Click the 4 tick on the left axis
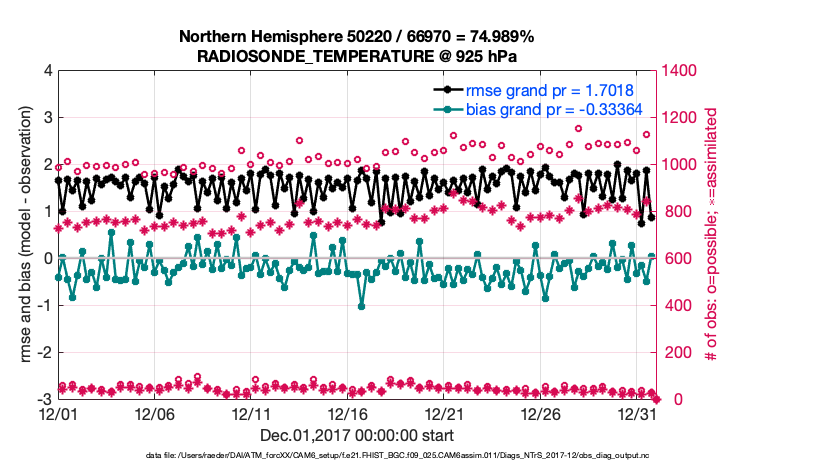830x470 pixels. (47, 71)
